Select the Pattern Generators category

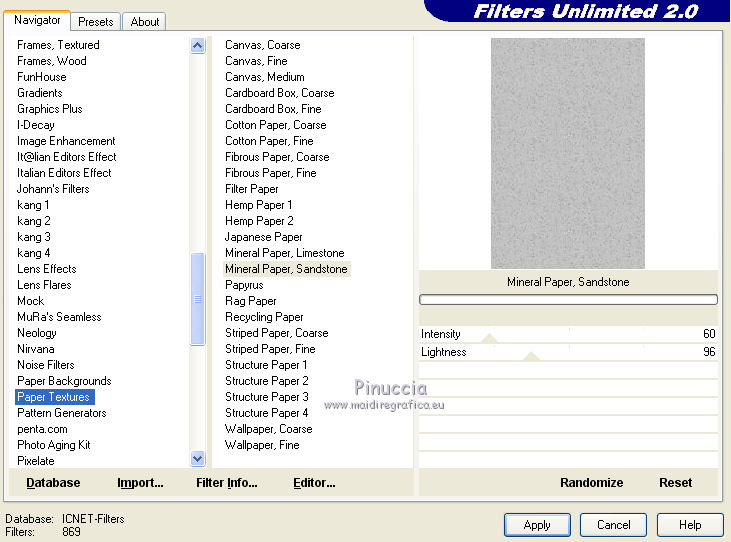pyautogui.click(x=62, y=413)
